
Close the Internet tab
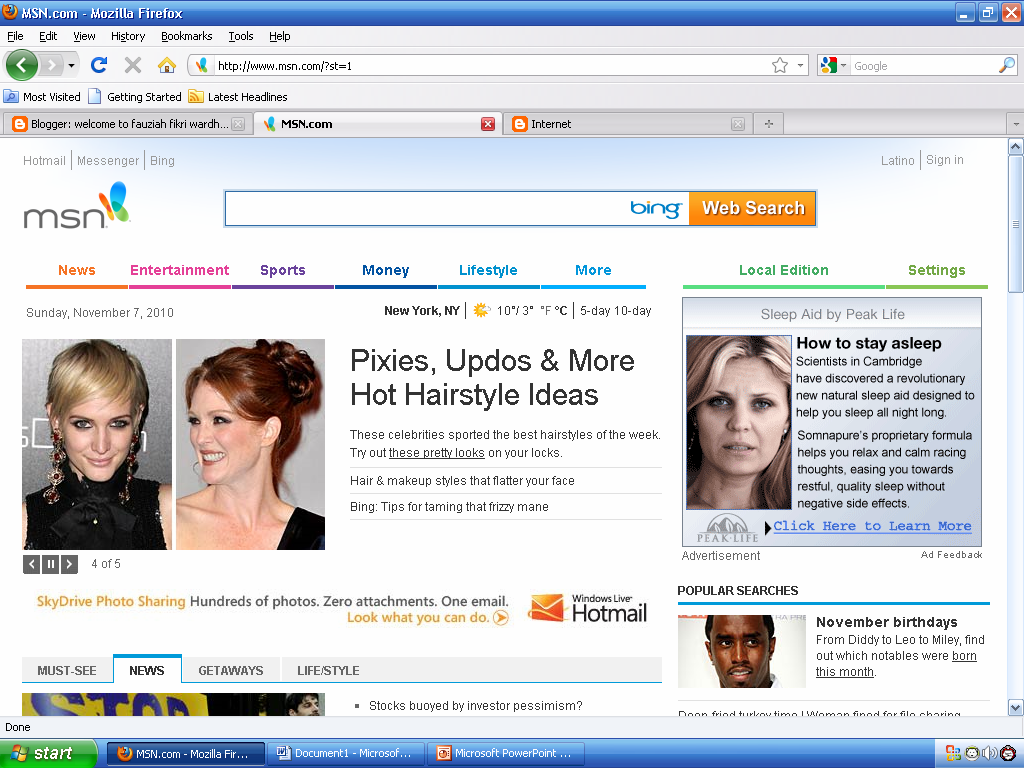click(x=738, y=124)
